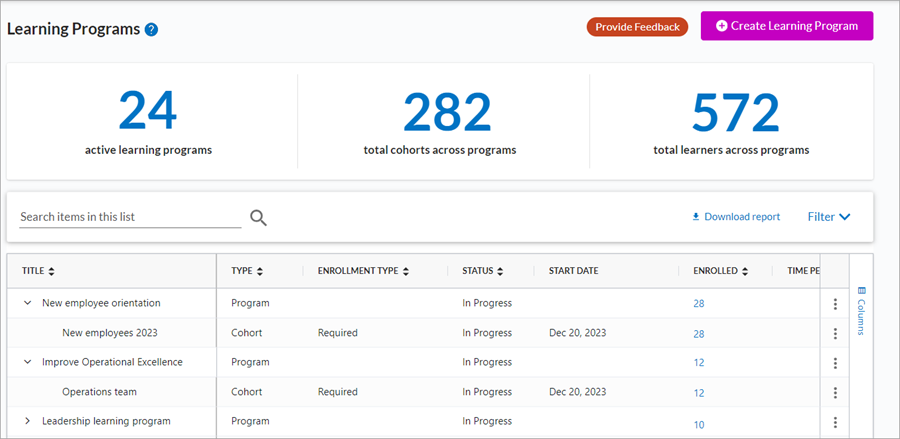This screenshot has height=439, width=900.
Task: Open actions menu for Operations team cohort
Action: click(x=835, y=393)
